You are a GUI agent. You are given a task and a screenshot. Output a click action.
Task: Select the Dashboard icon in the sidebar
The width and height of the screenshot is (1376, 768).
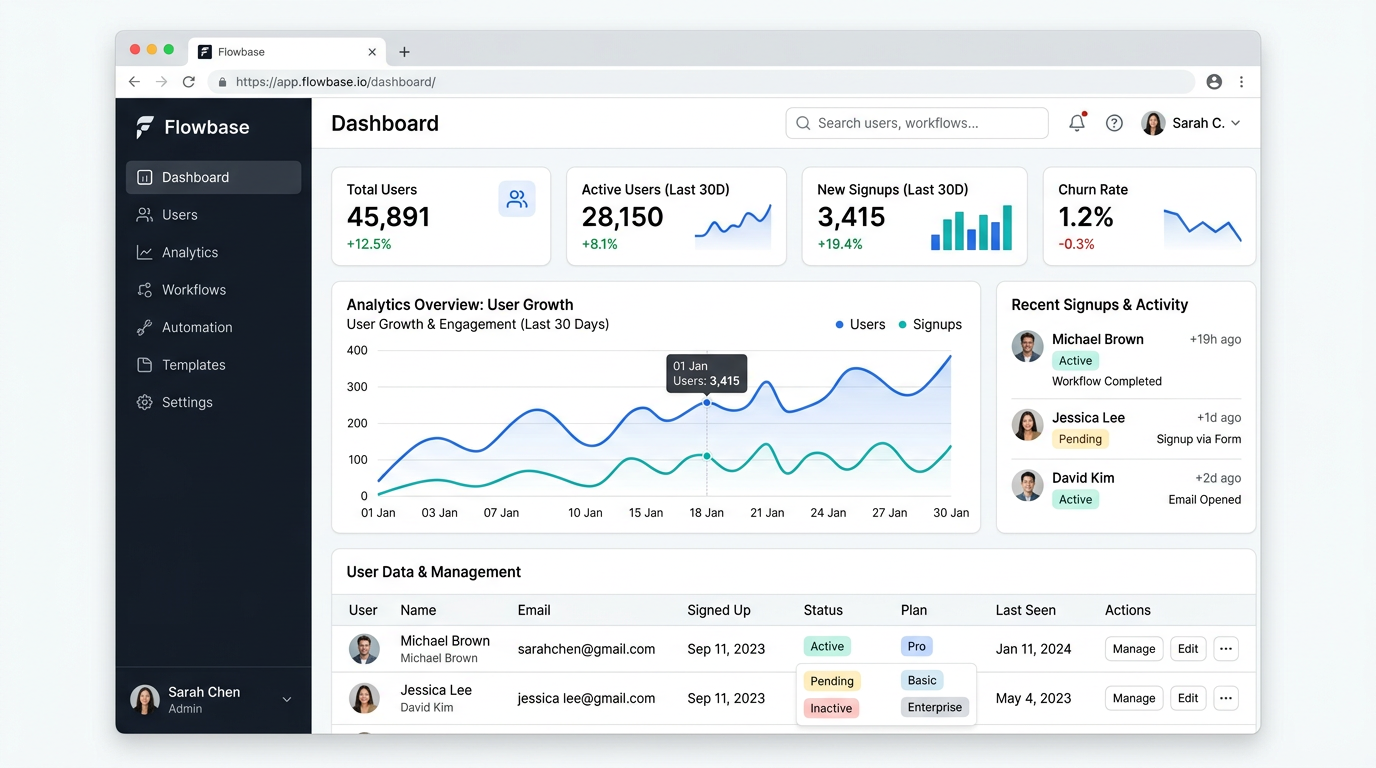144,177
